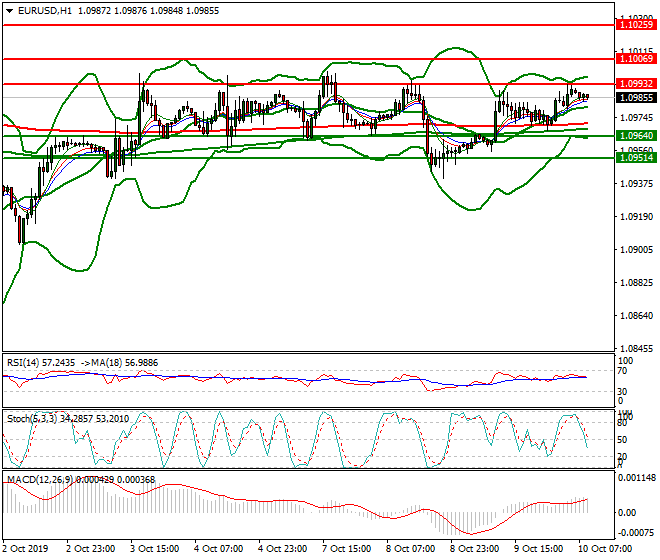660x560 pixels.
Task: Click the RSI scale value 70
Action: 622,371
